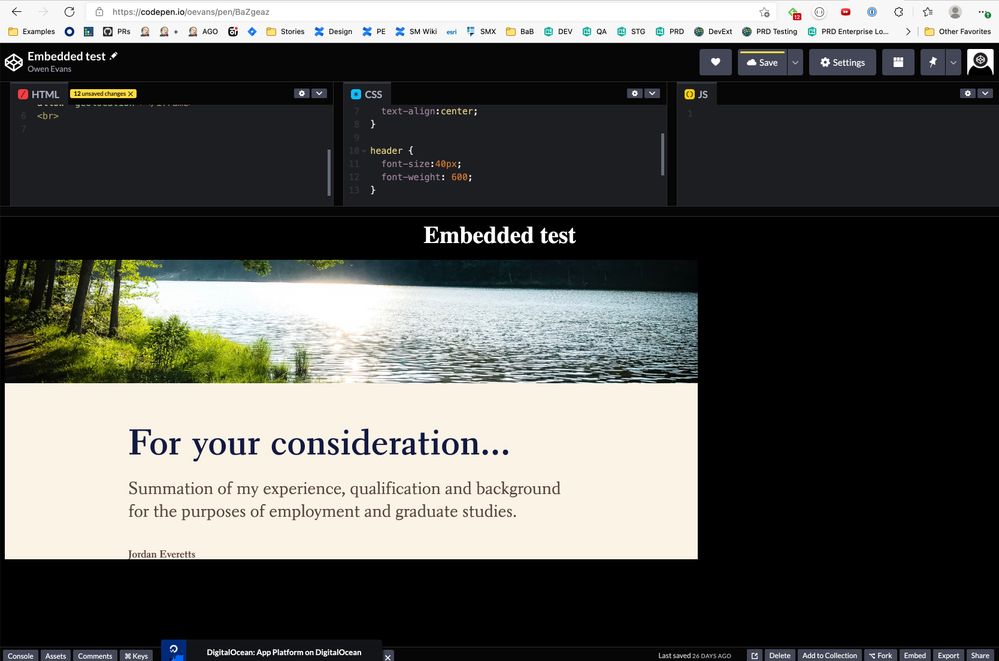Open user profile avatar menu
The width and height of the screenshot is (999, 661).
(981, 62)
